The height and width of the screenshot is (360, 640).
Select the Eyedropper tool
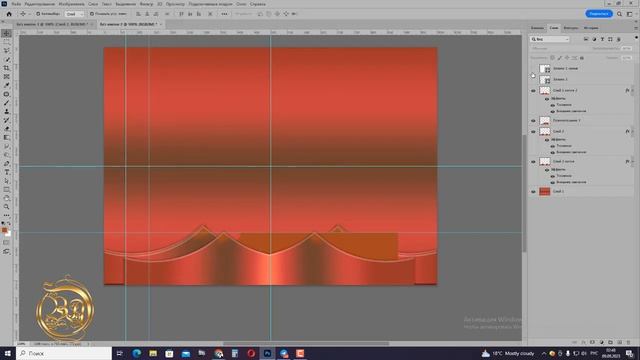coord(7,85)
